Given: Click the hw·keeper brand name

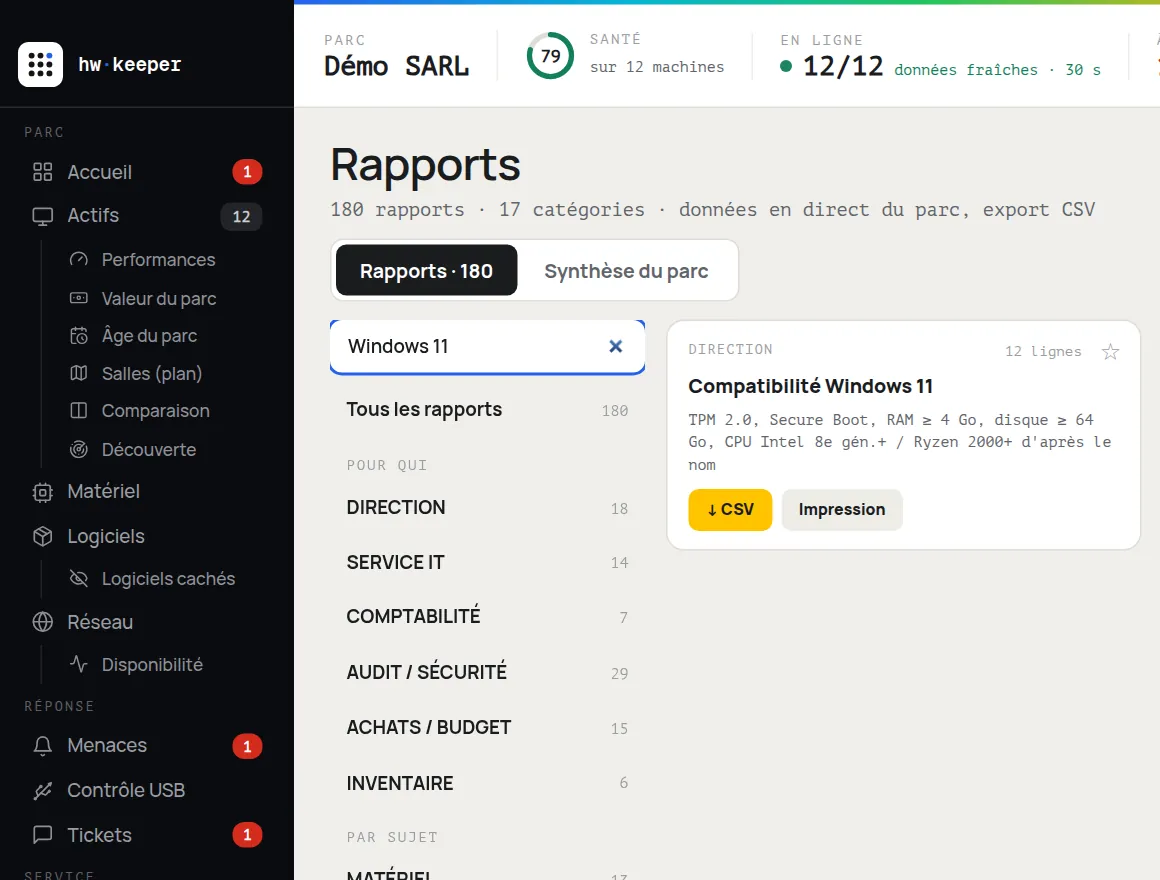Looking at the screenshot, I should (129, 64).
